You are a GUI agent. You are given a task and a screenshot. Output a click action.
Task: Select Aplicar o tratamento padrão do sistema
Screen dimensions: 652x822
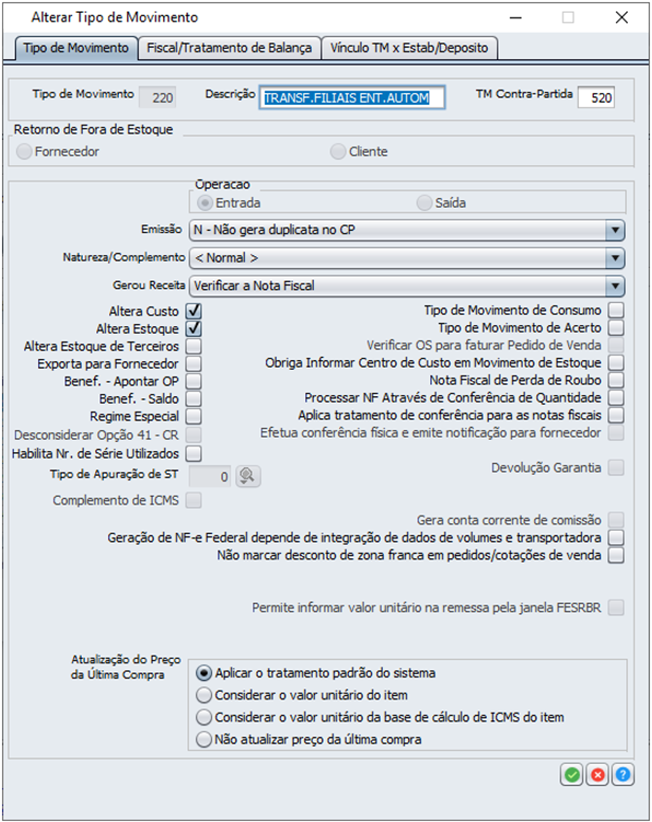point(204,673)
